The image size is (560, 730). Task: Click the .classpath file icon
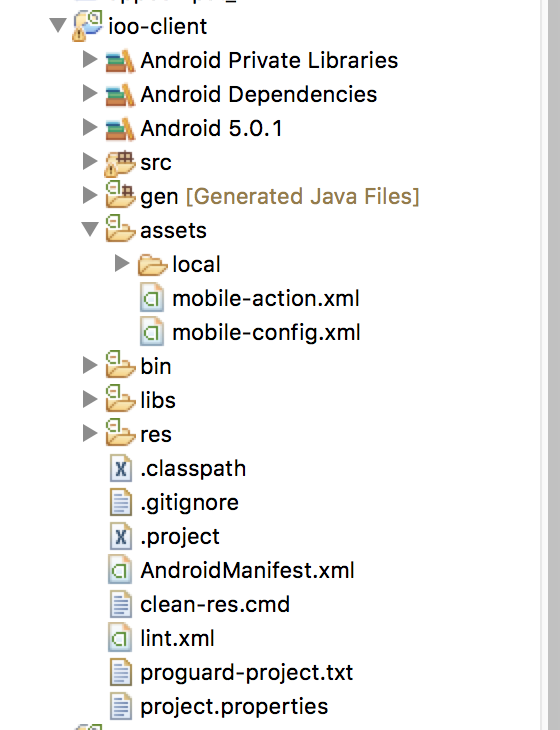[121, 468]
